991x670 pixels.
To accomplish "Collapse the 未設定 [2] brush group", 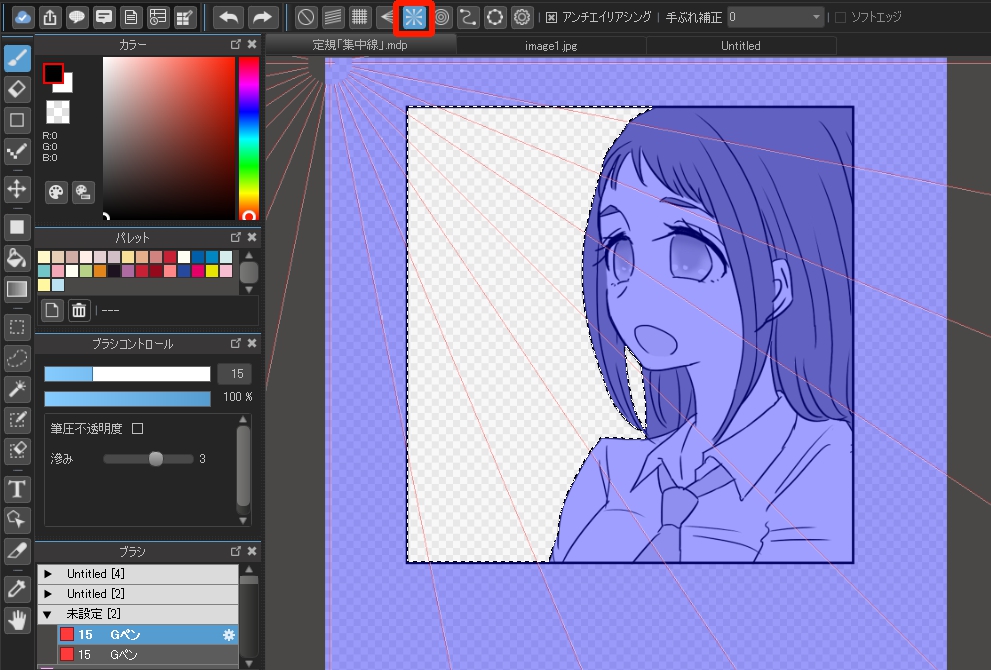I will pos(47,613).
